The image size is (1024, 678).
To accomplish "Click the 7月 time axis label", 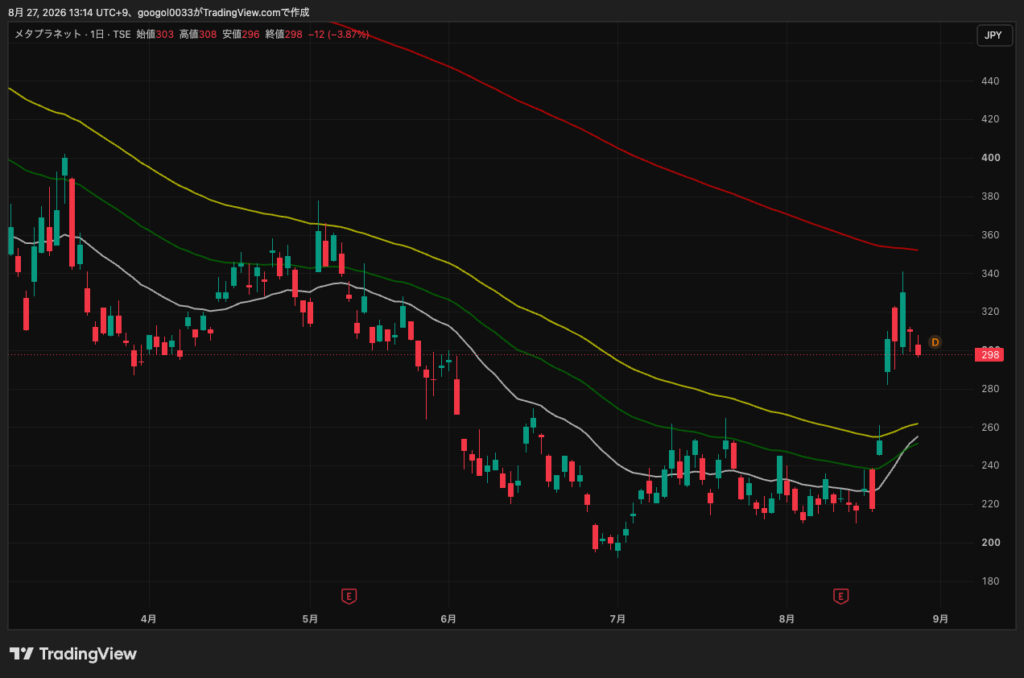I will point(617,619).
